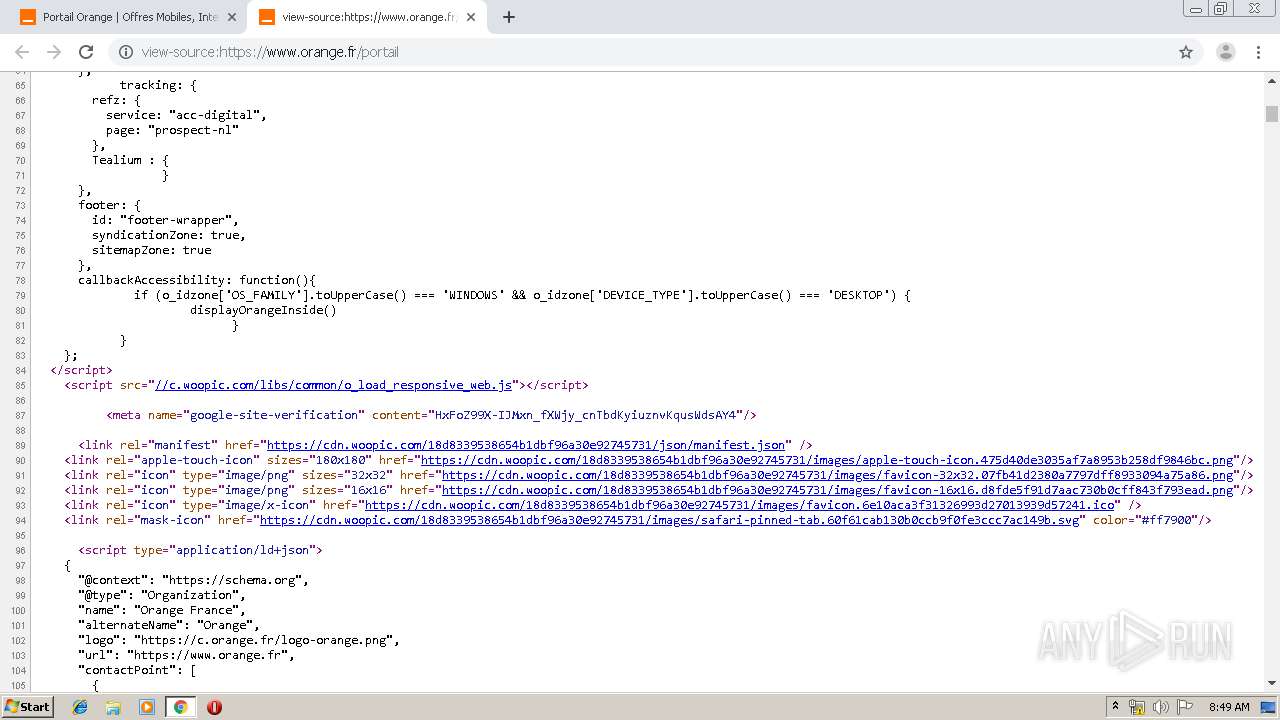1280x720 pixels.
Task: Click the 'displayOrangeInside()' text
Action: (x=263, y=310)
